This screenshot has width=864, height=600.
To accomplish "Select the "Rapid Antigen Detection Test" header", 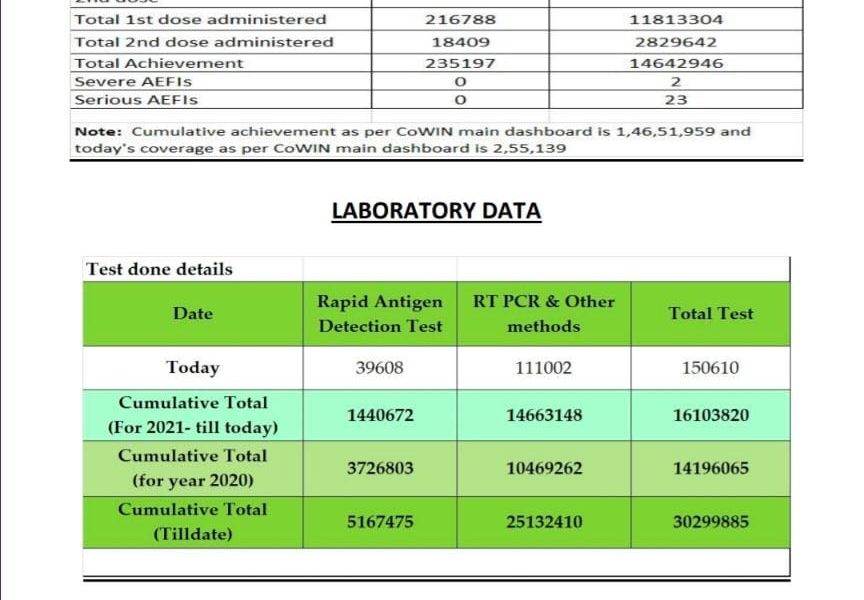I will point(380,314).
